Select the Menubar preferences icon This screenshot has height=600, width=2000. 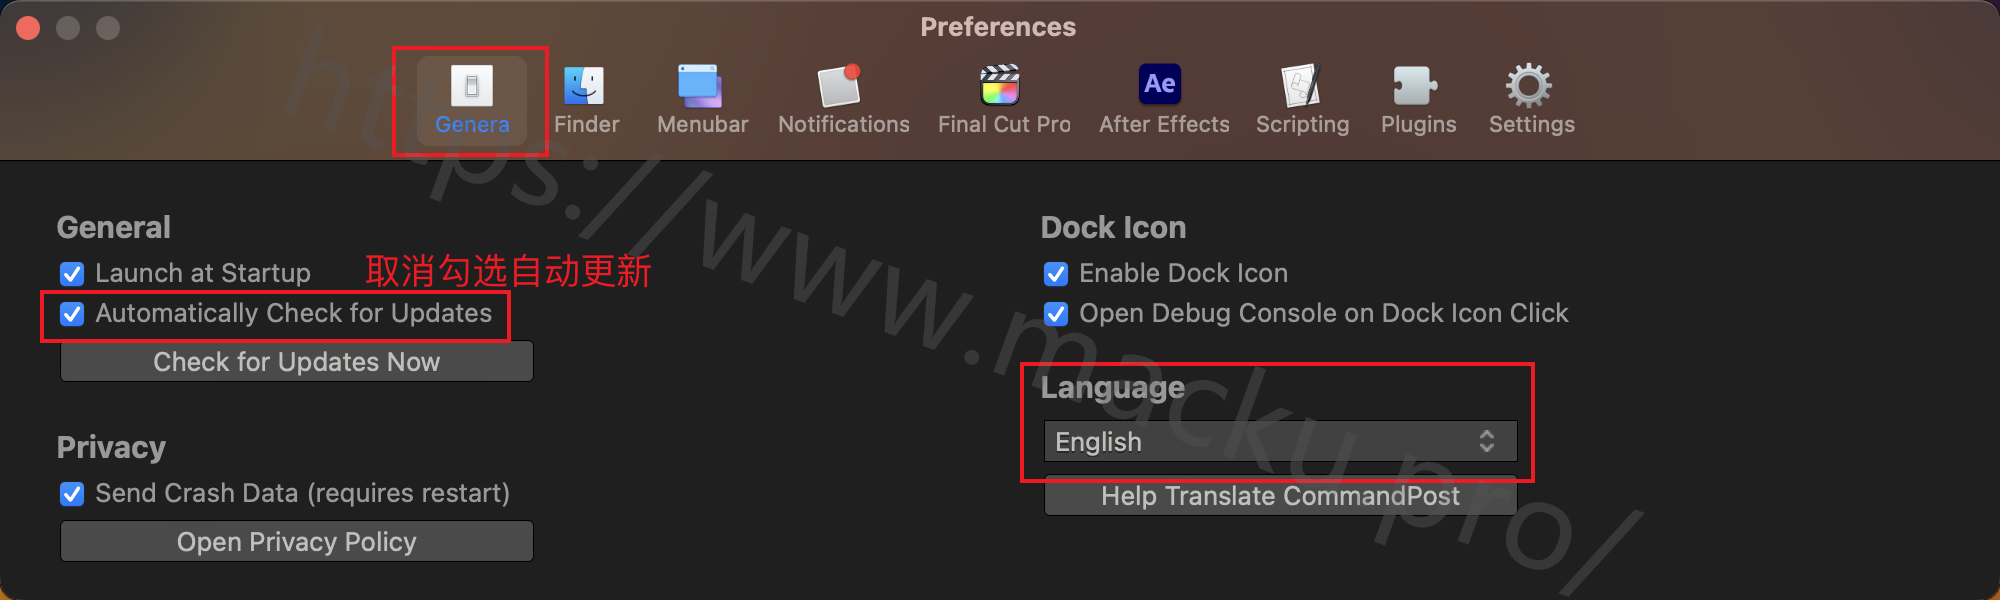pyautogui.click(x=701, y=86)
